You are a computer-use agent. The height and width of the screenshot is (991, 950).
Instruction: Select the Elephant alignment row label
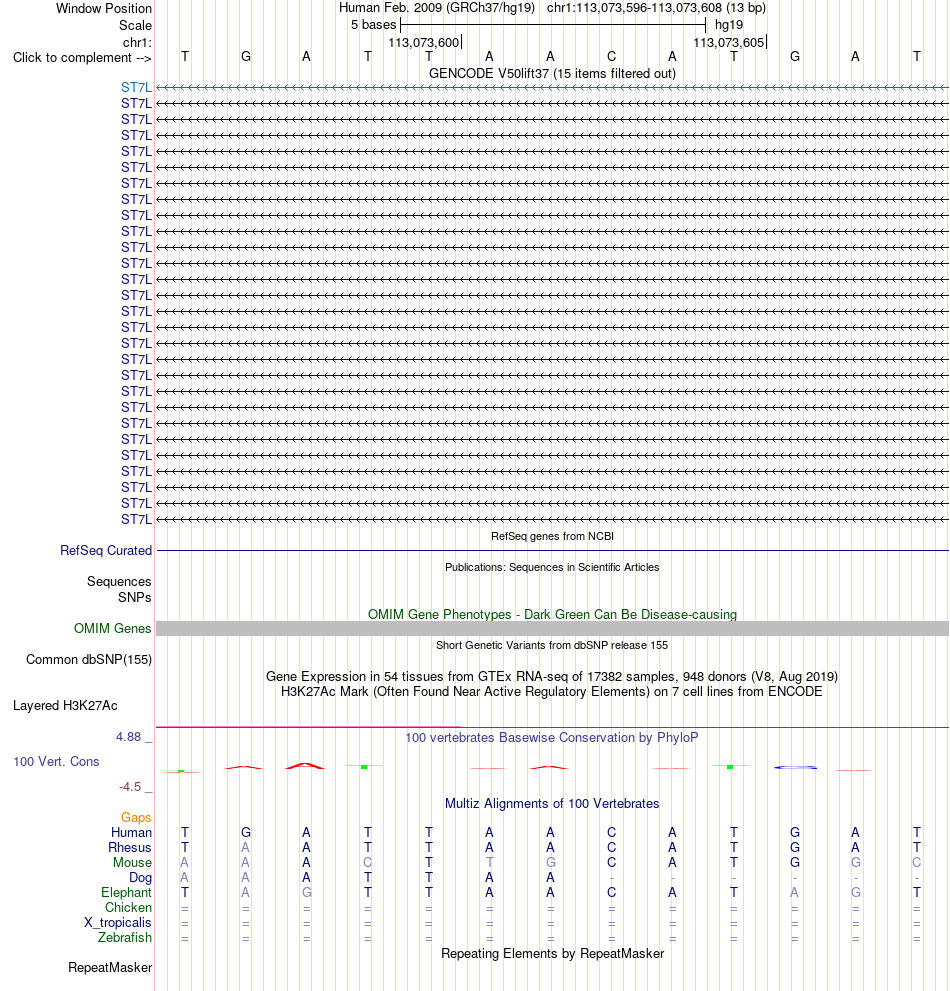pyautogui.click(x=126, y=892)
